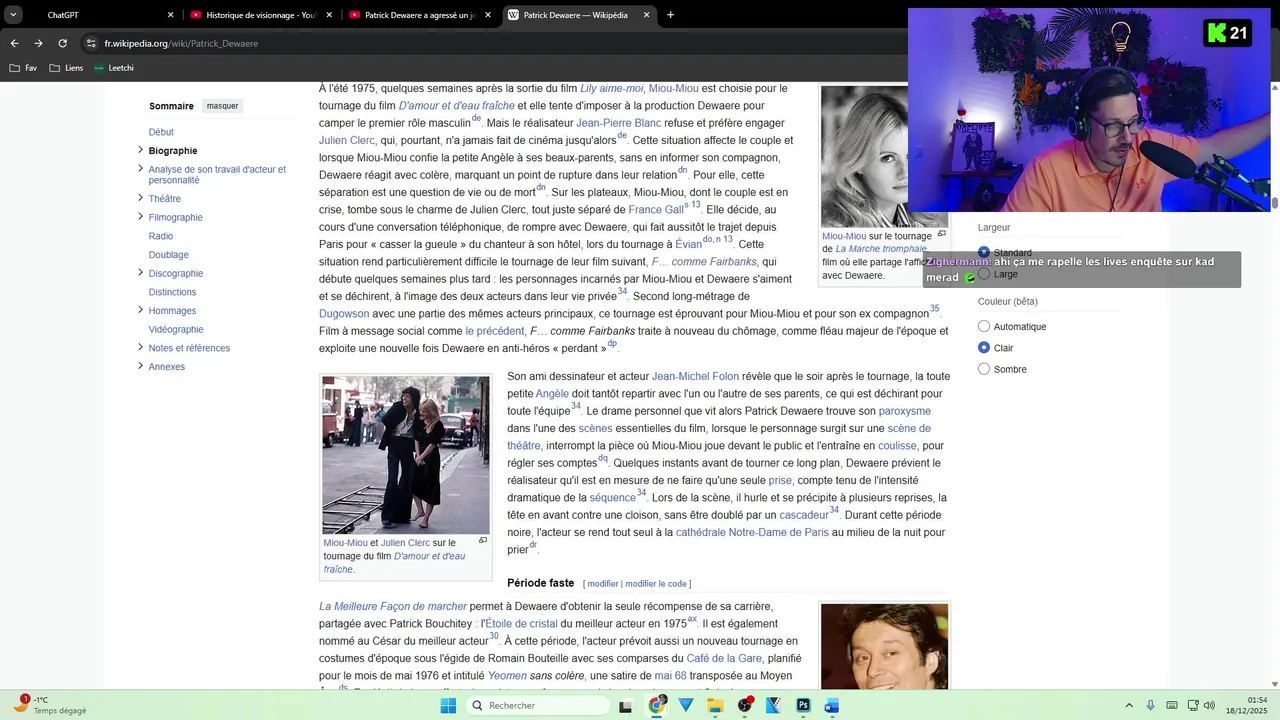The width and height of the screenshot is (1280, 720).
Task: Open the tab search dropdown arrow
Action: pyautogui.click(x=13, y=15)
